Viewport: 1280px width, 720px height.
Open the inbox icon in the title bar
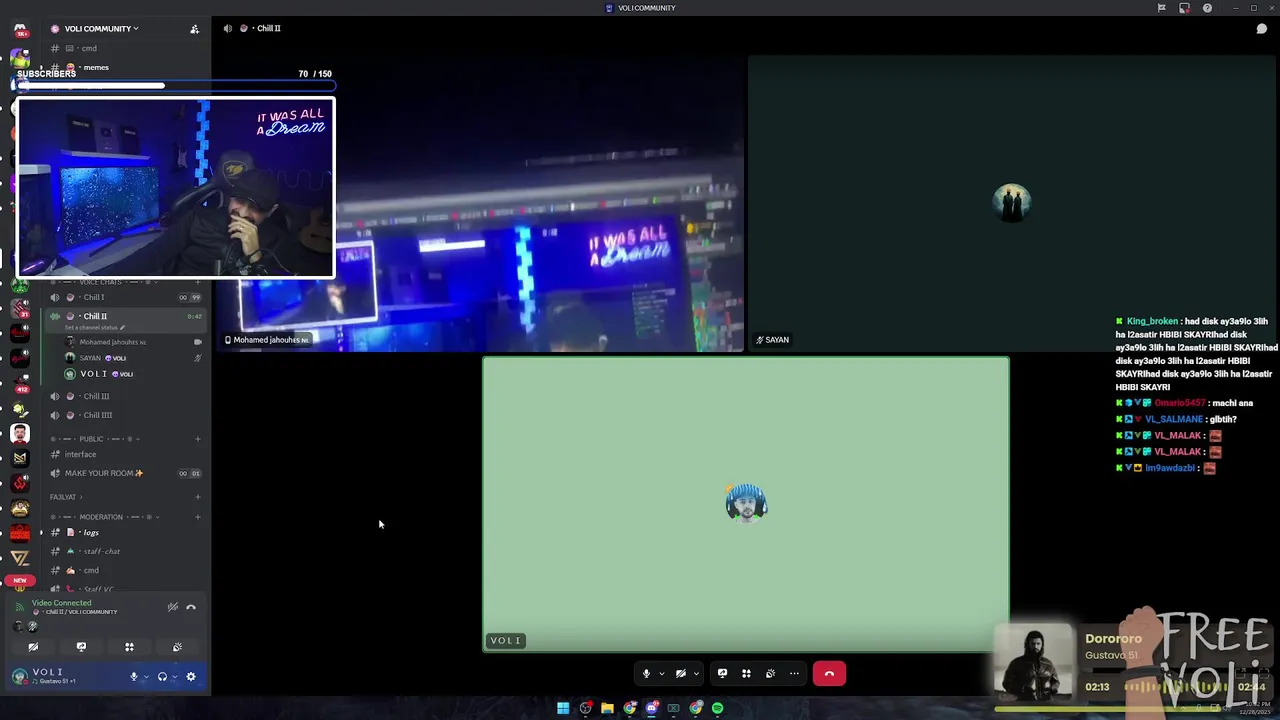1184,8
